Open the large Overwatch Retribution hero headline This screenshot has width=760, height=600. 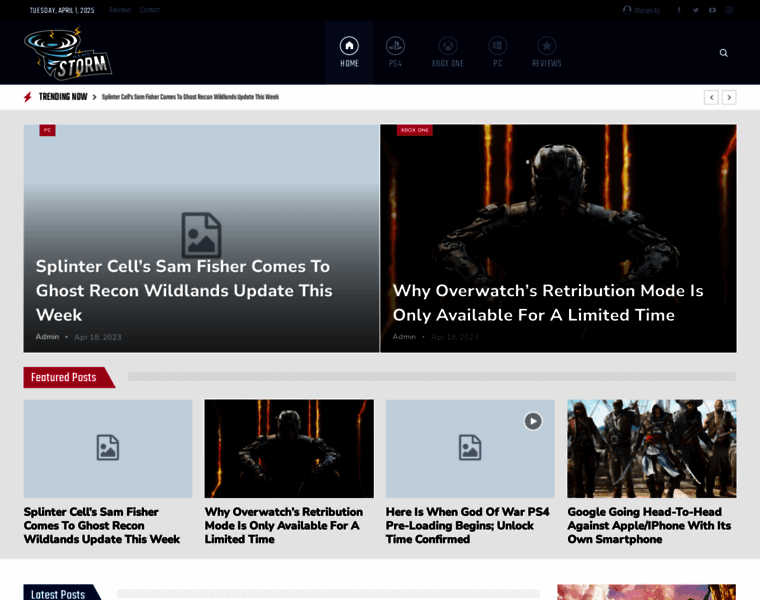pyautogui.click(x=548, y=302)
